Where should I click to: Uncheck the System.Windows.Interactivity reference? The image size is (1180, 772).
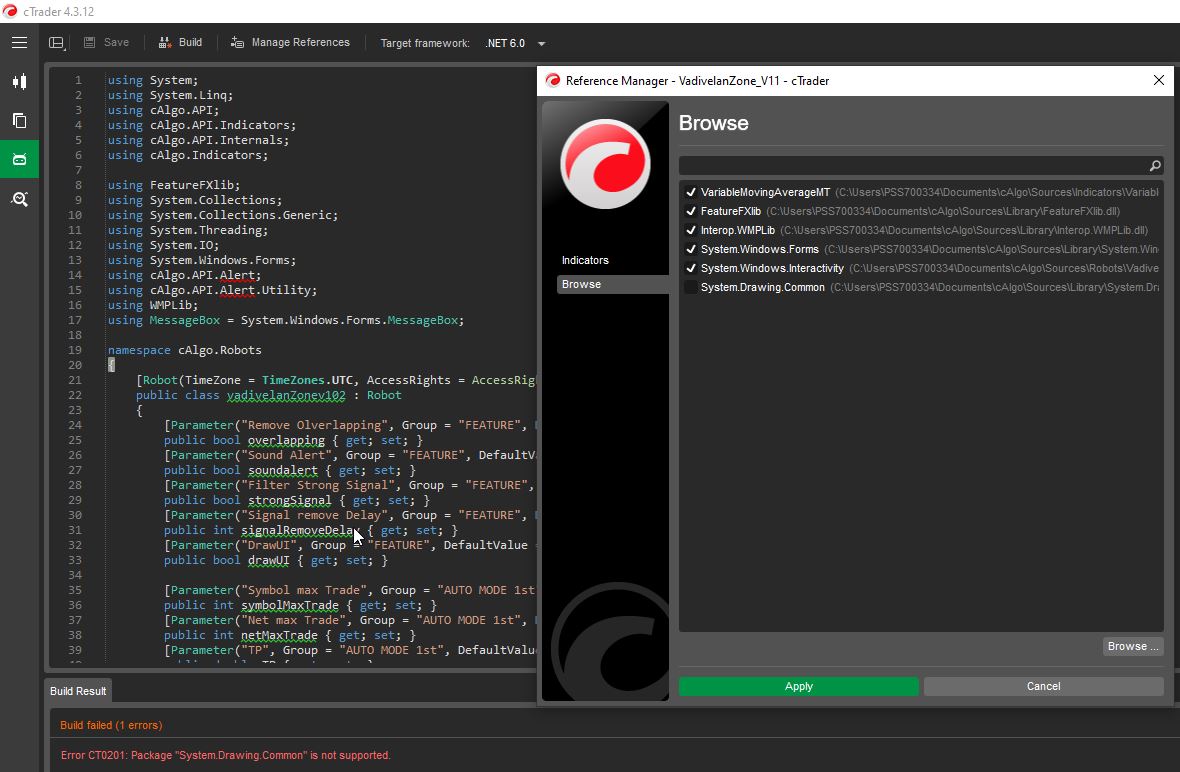click(x=691, y=268)
